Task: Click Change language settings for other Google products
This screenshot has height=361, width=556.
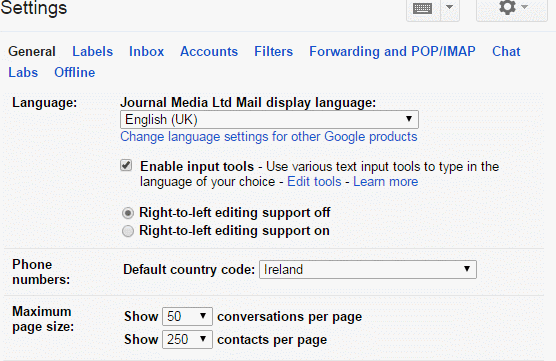Action: point(269,137)
